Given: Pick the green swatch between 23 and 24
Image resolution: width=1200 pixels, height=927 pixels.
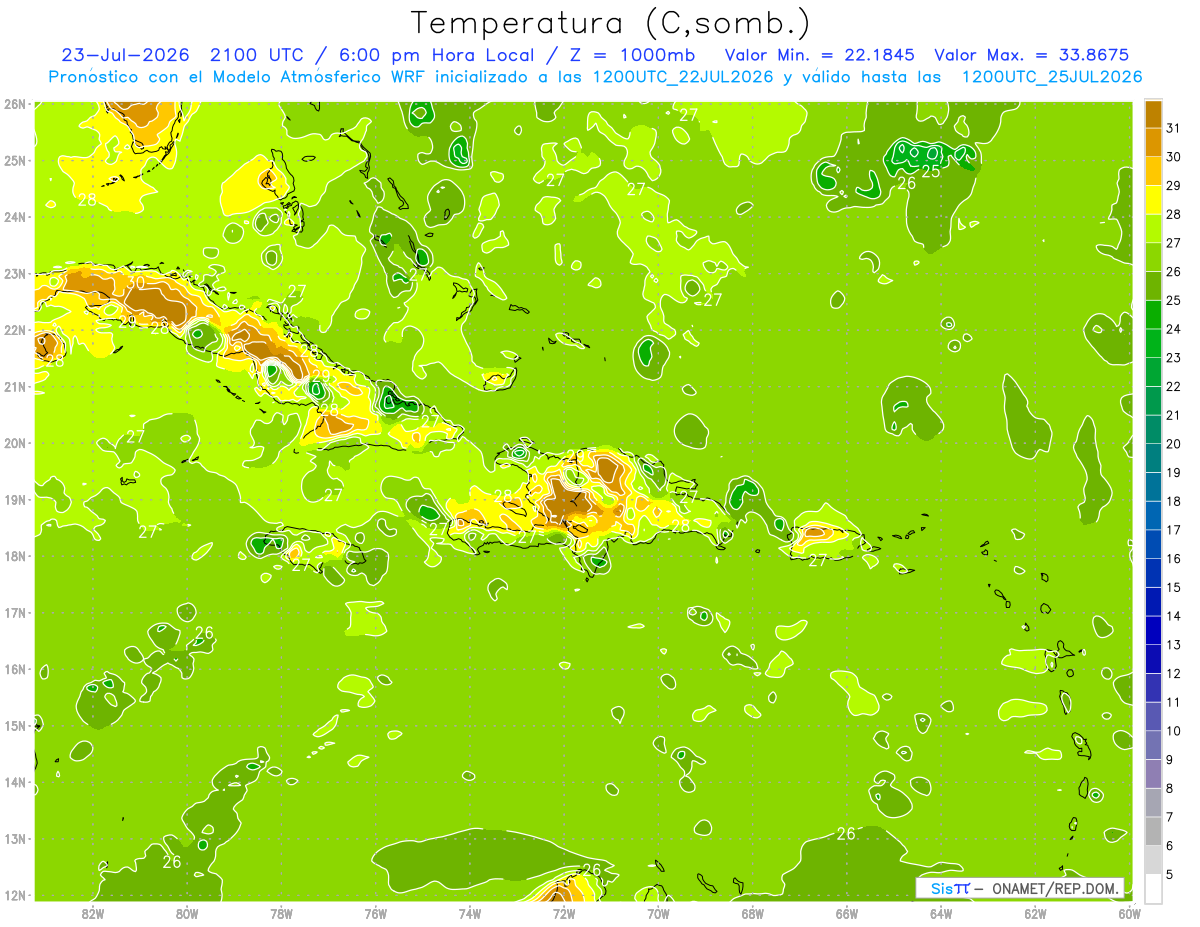Looking at the screenshot, I should 1153,344.
